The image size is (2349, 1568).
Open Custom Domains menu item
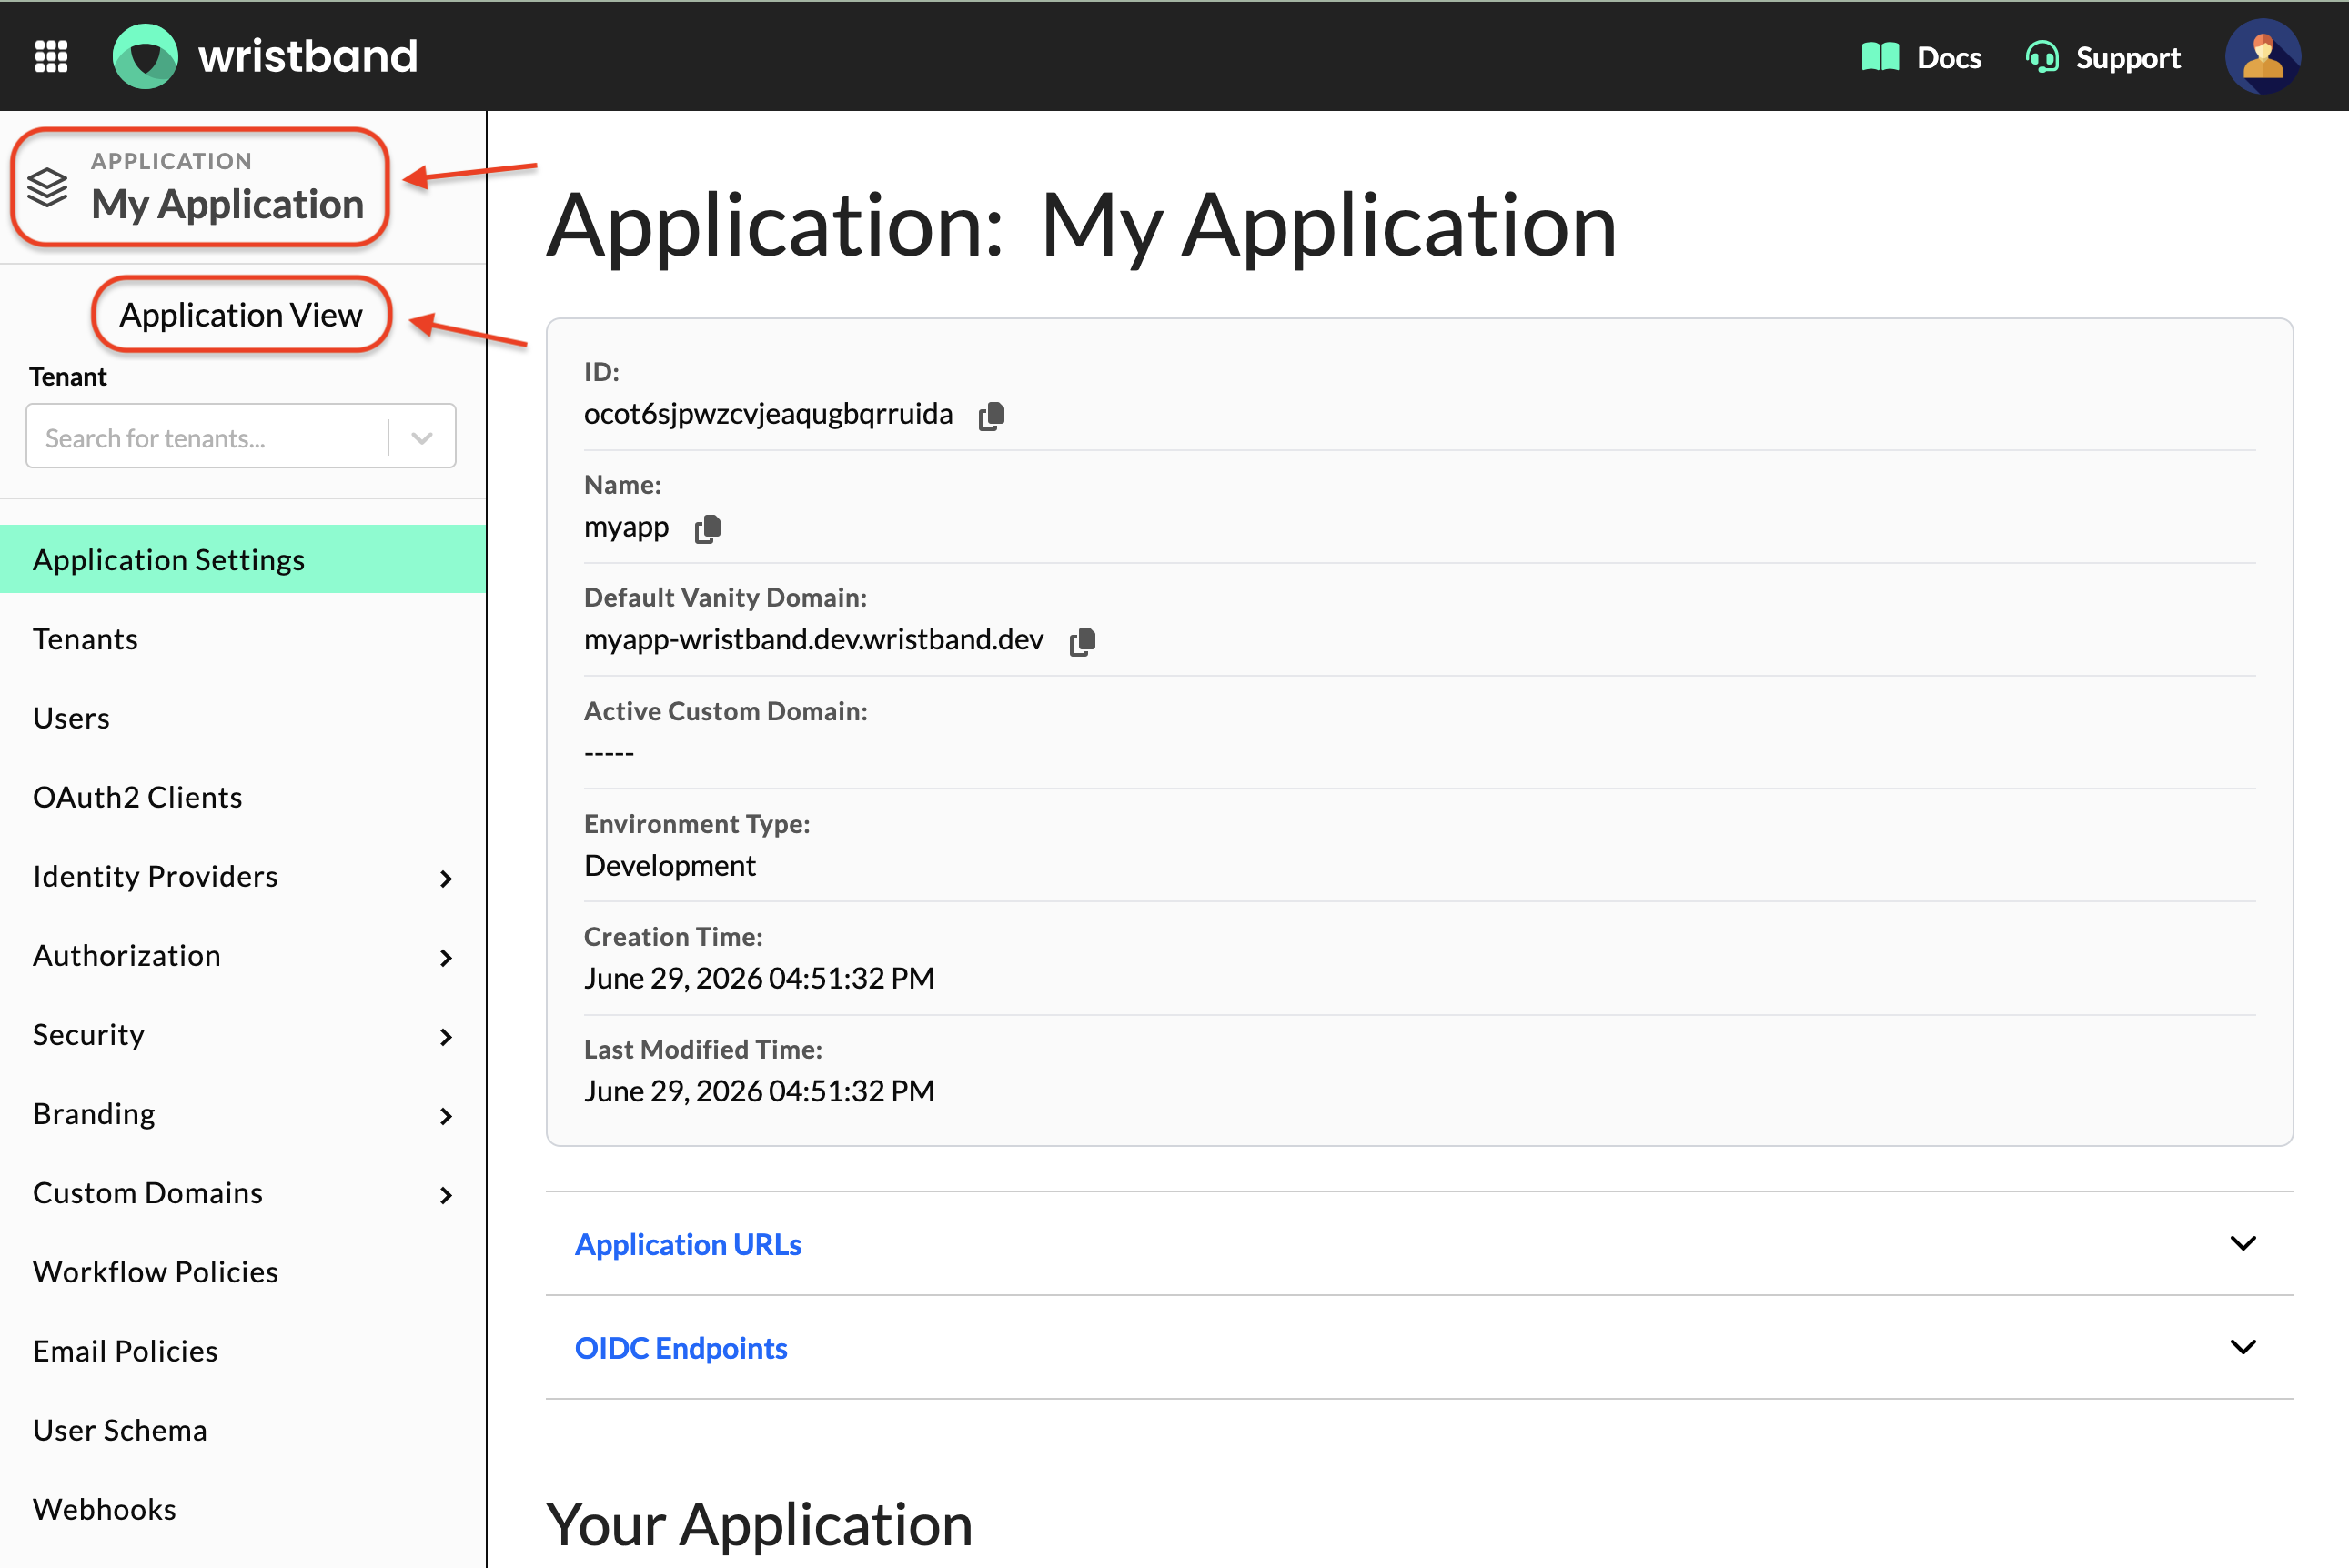coord(148,1192)
